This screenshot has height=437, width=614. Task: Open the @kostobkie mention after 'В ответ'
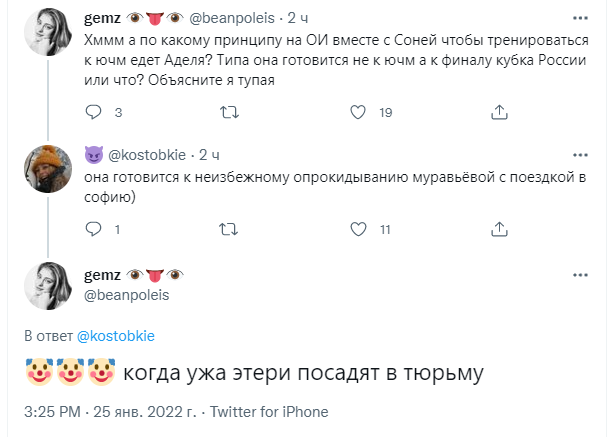point(115,335)
